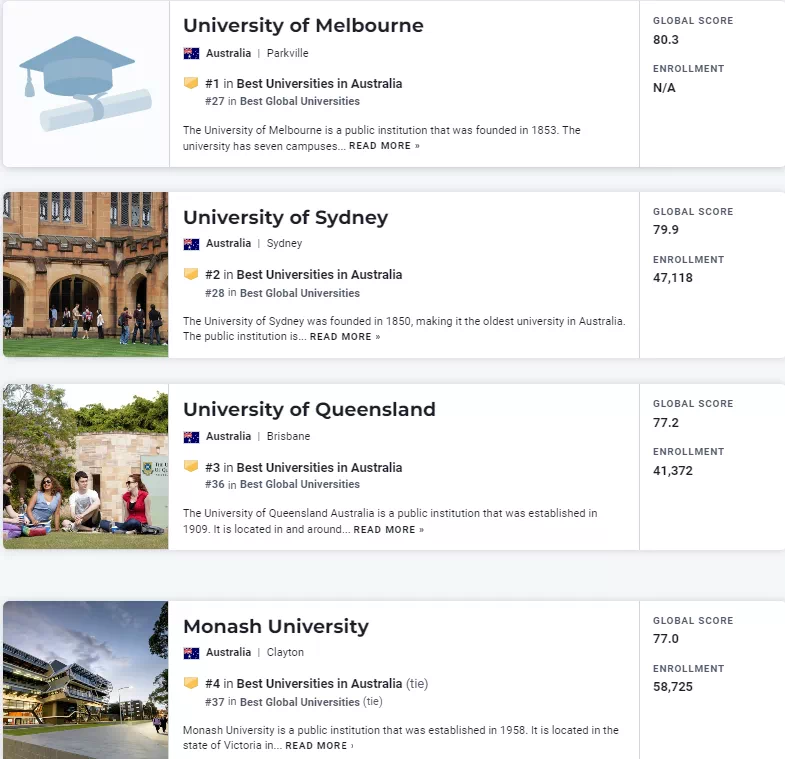Open #27 in Best Global Universities link
The height and width of the screenshot is (759, 785).
tap(282, 101)
